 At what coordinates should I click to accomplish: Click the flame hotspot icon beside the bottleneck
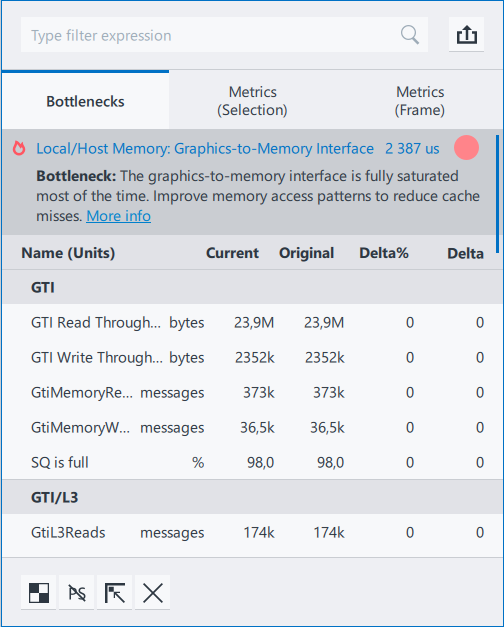coord(19,148)
